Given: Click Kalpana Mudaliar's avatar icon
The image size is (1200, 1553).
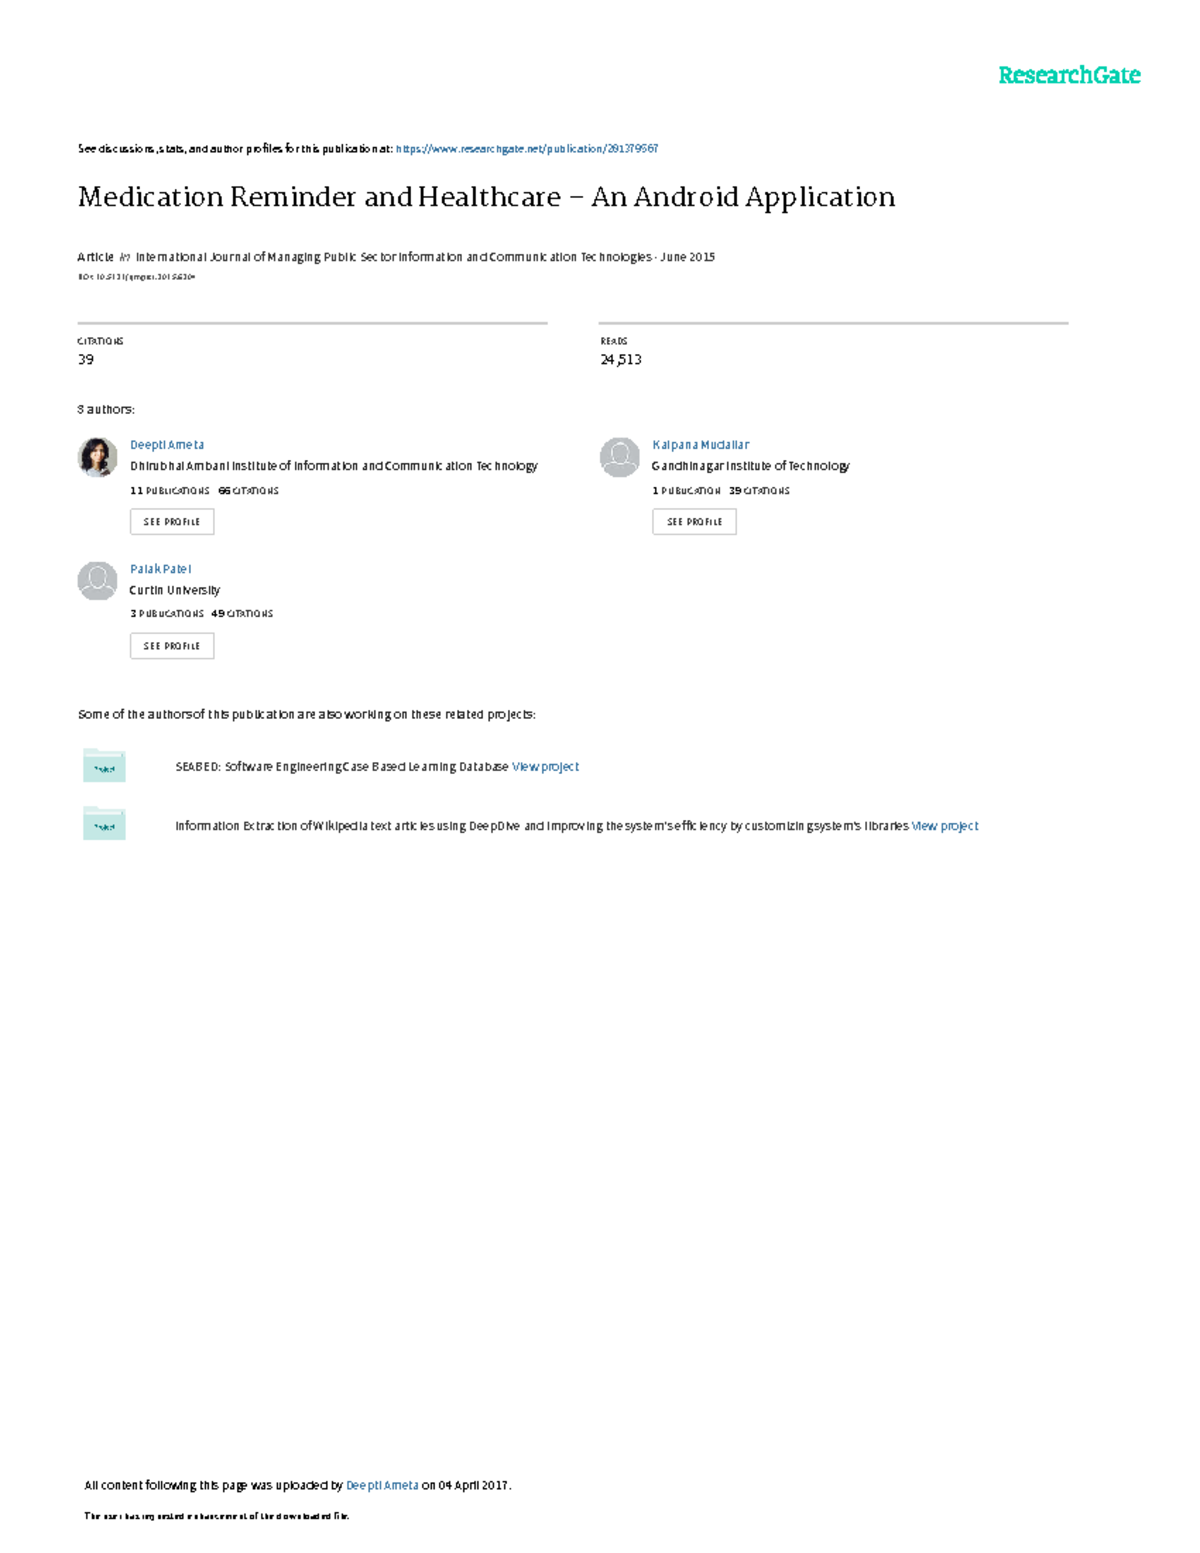Looking at the screenshot, I should pyautogui.click(x=620, y=457).
